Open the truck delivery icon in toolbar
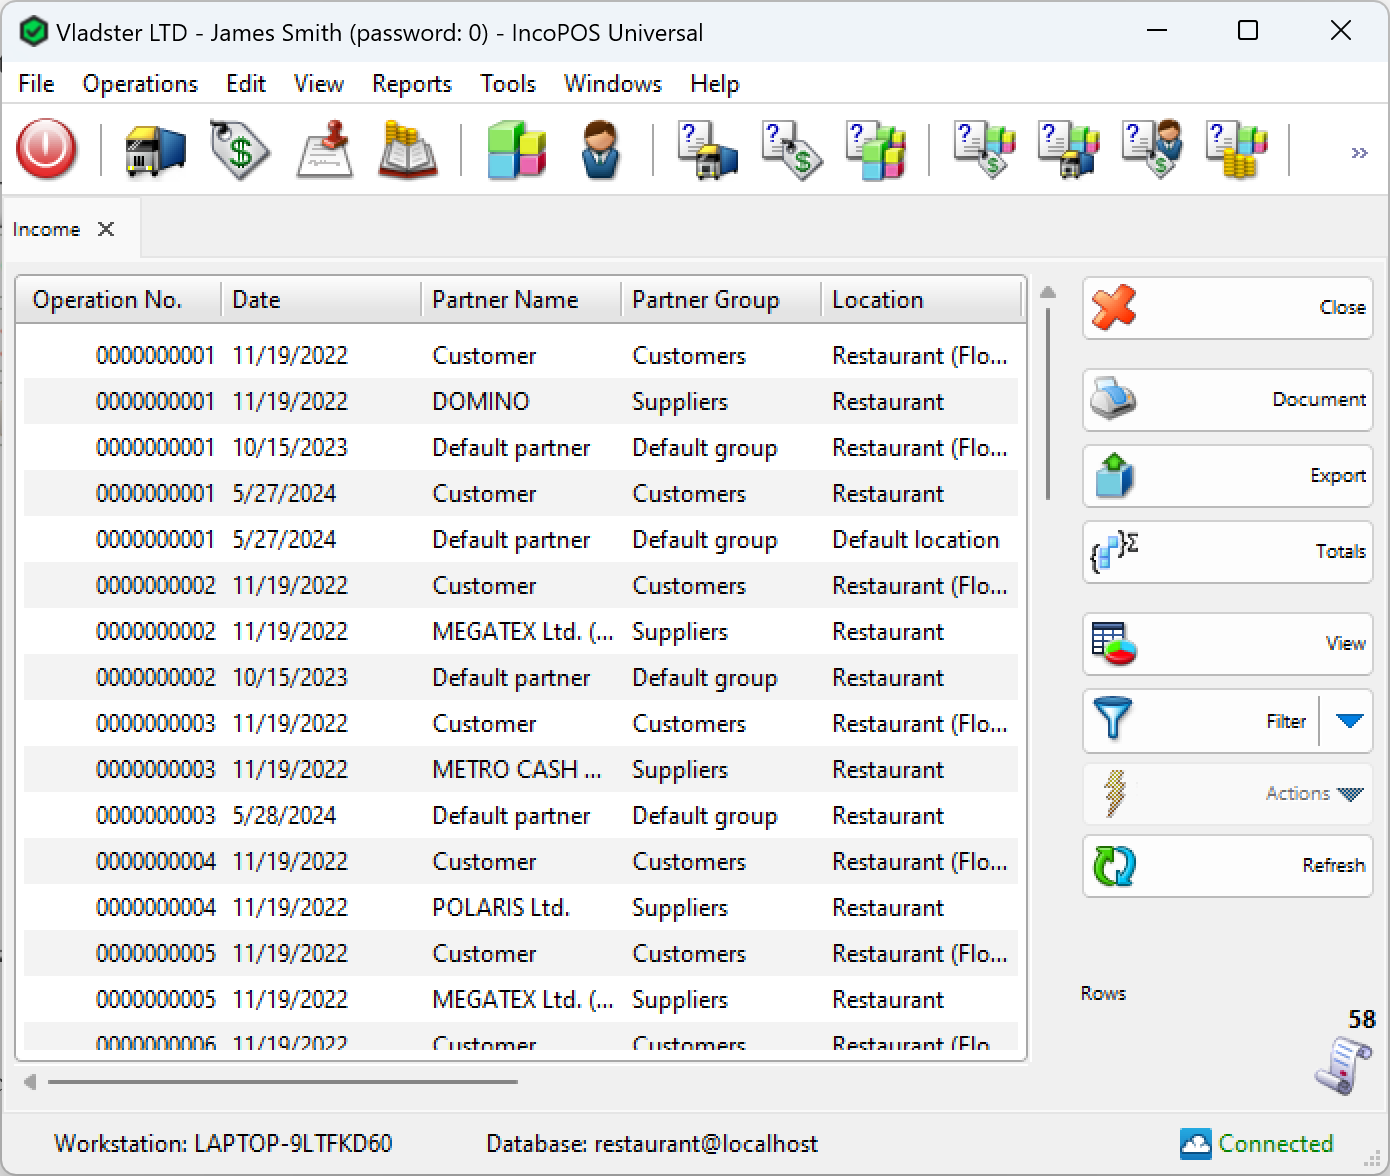The width and height of the screenshot is (1390, 1176). pos(155,150)
